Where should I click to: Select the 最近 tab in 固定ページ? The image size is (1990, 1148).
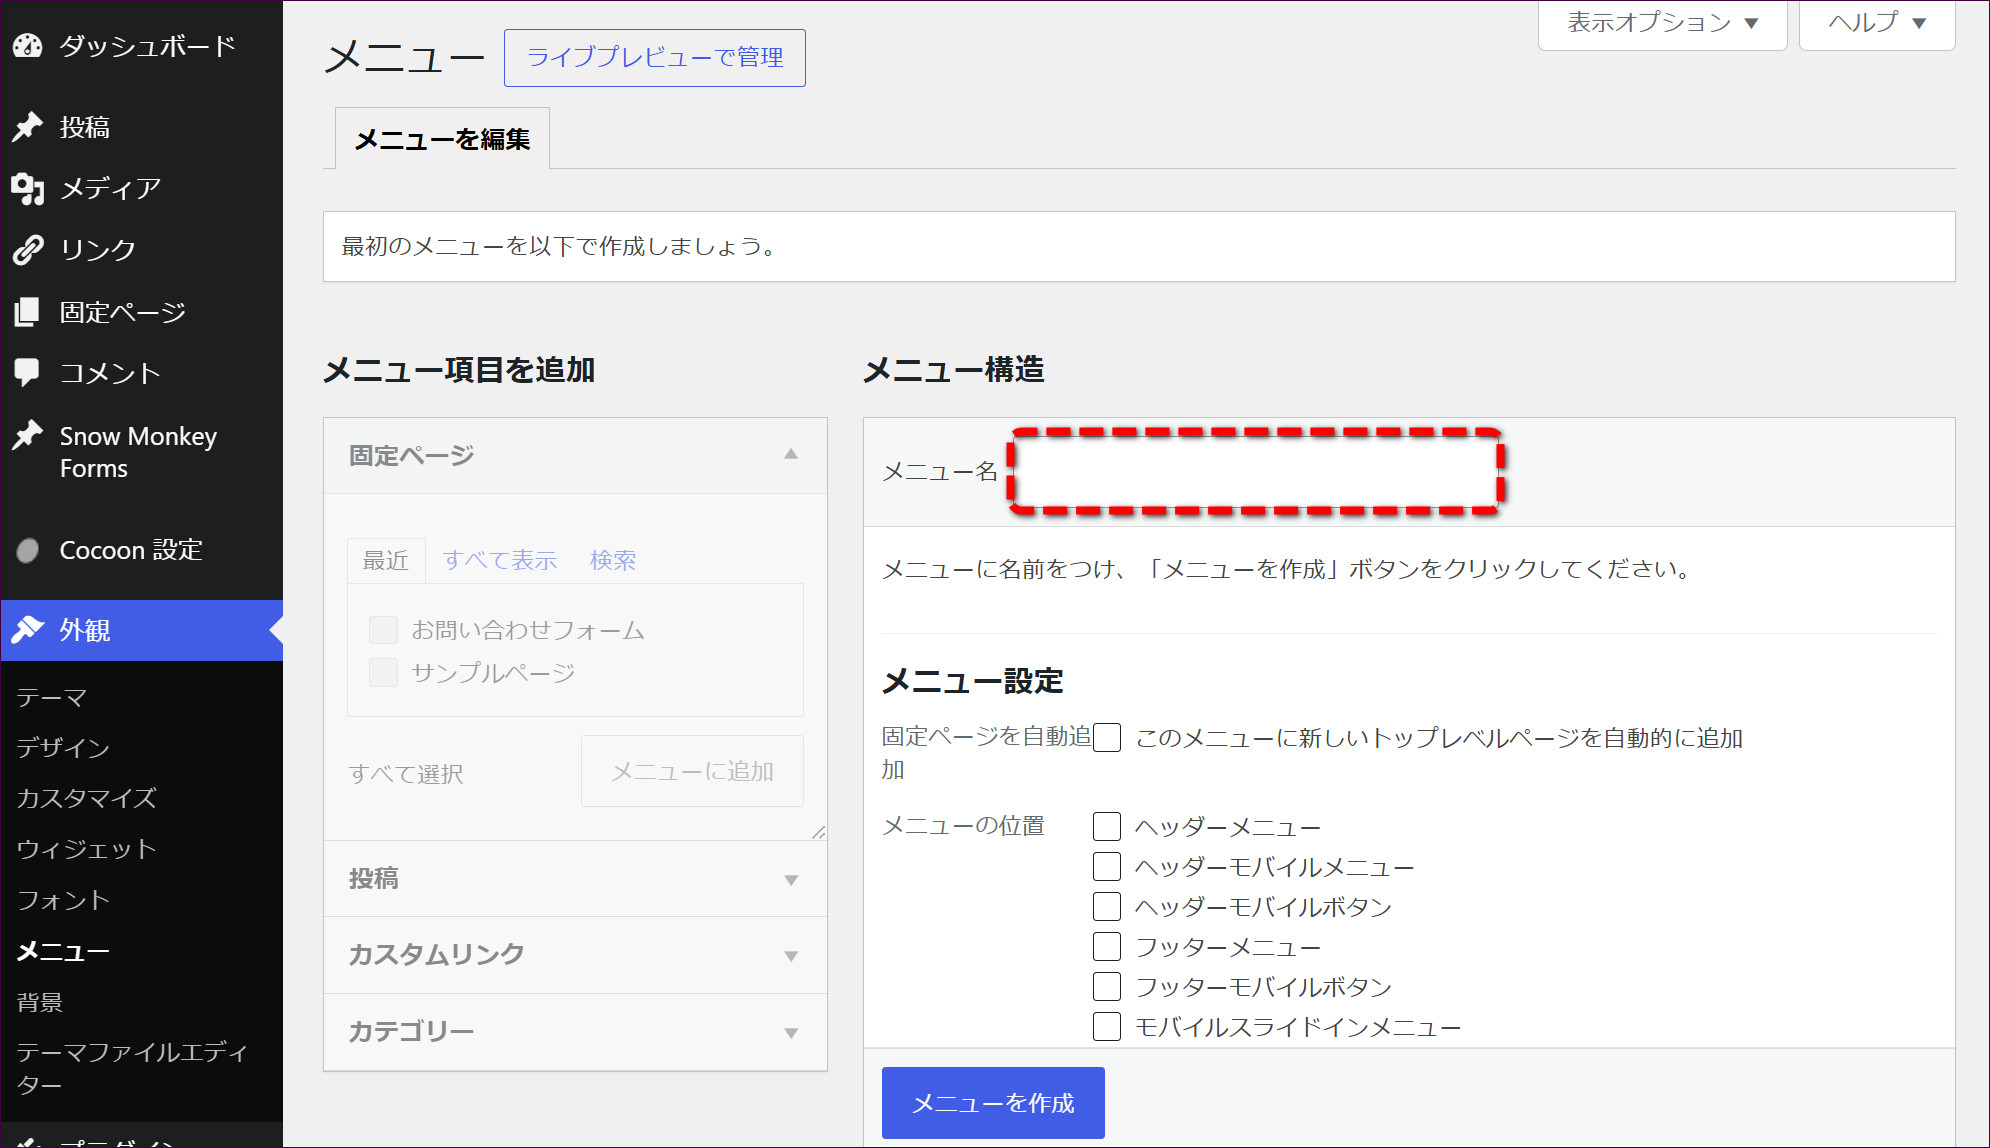pyautogui.click(x=386, y=560)
